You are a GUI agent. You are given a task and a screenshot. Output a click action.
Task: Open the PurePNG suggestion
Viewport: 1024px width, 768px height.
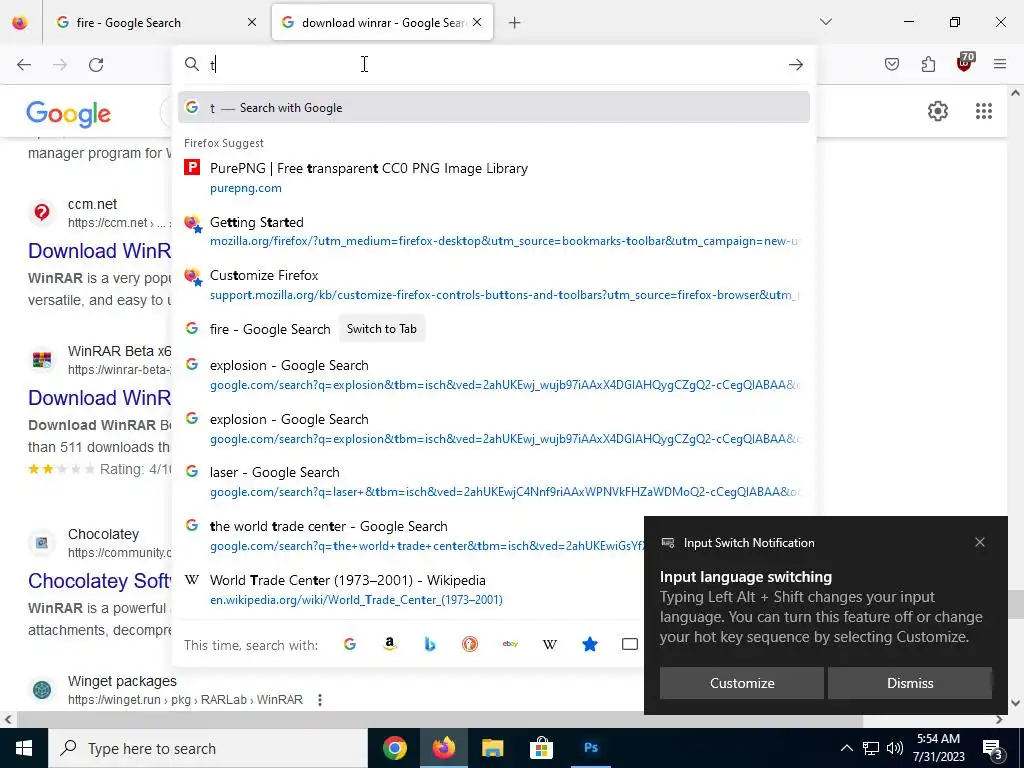494,178
